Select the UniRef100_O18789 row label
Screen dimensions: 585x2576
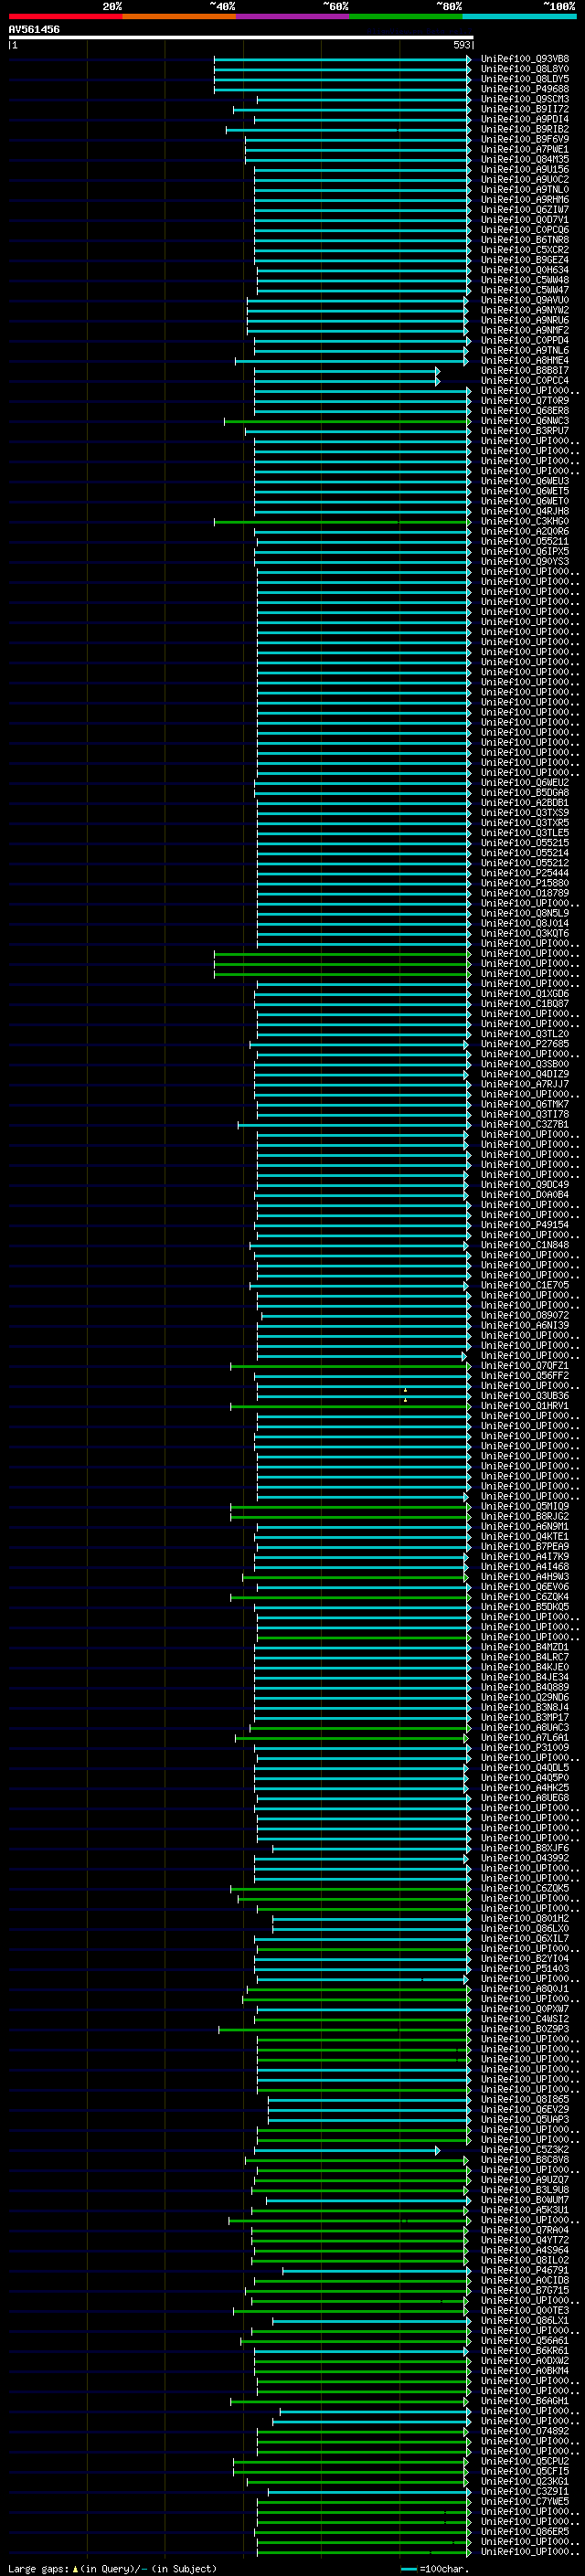[x=525, y=893]
